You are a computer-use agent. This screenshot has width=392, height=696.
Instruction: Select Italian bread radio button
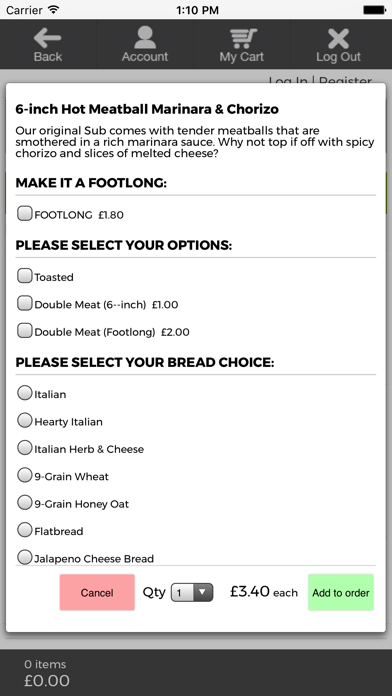pyautogui.click(x=24, y=393)
